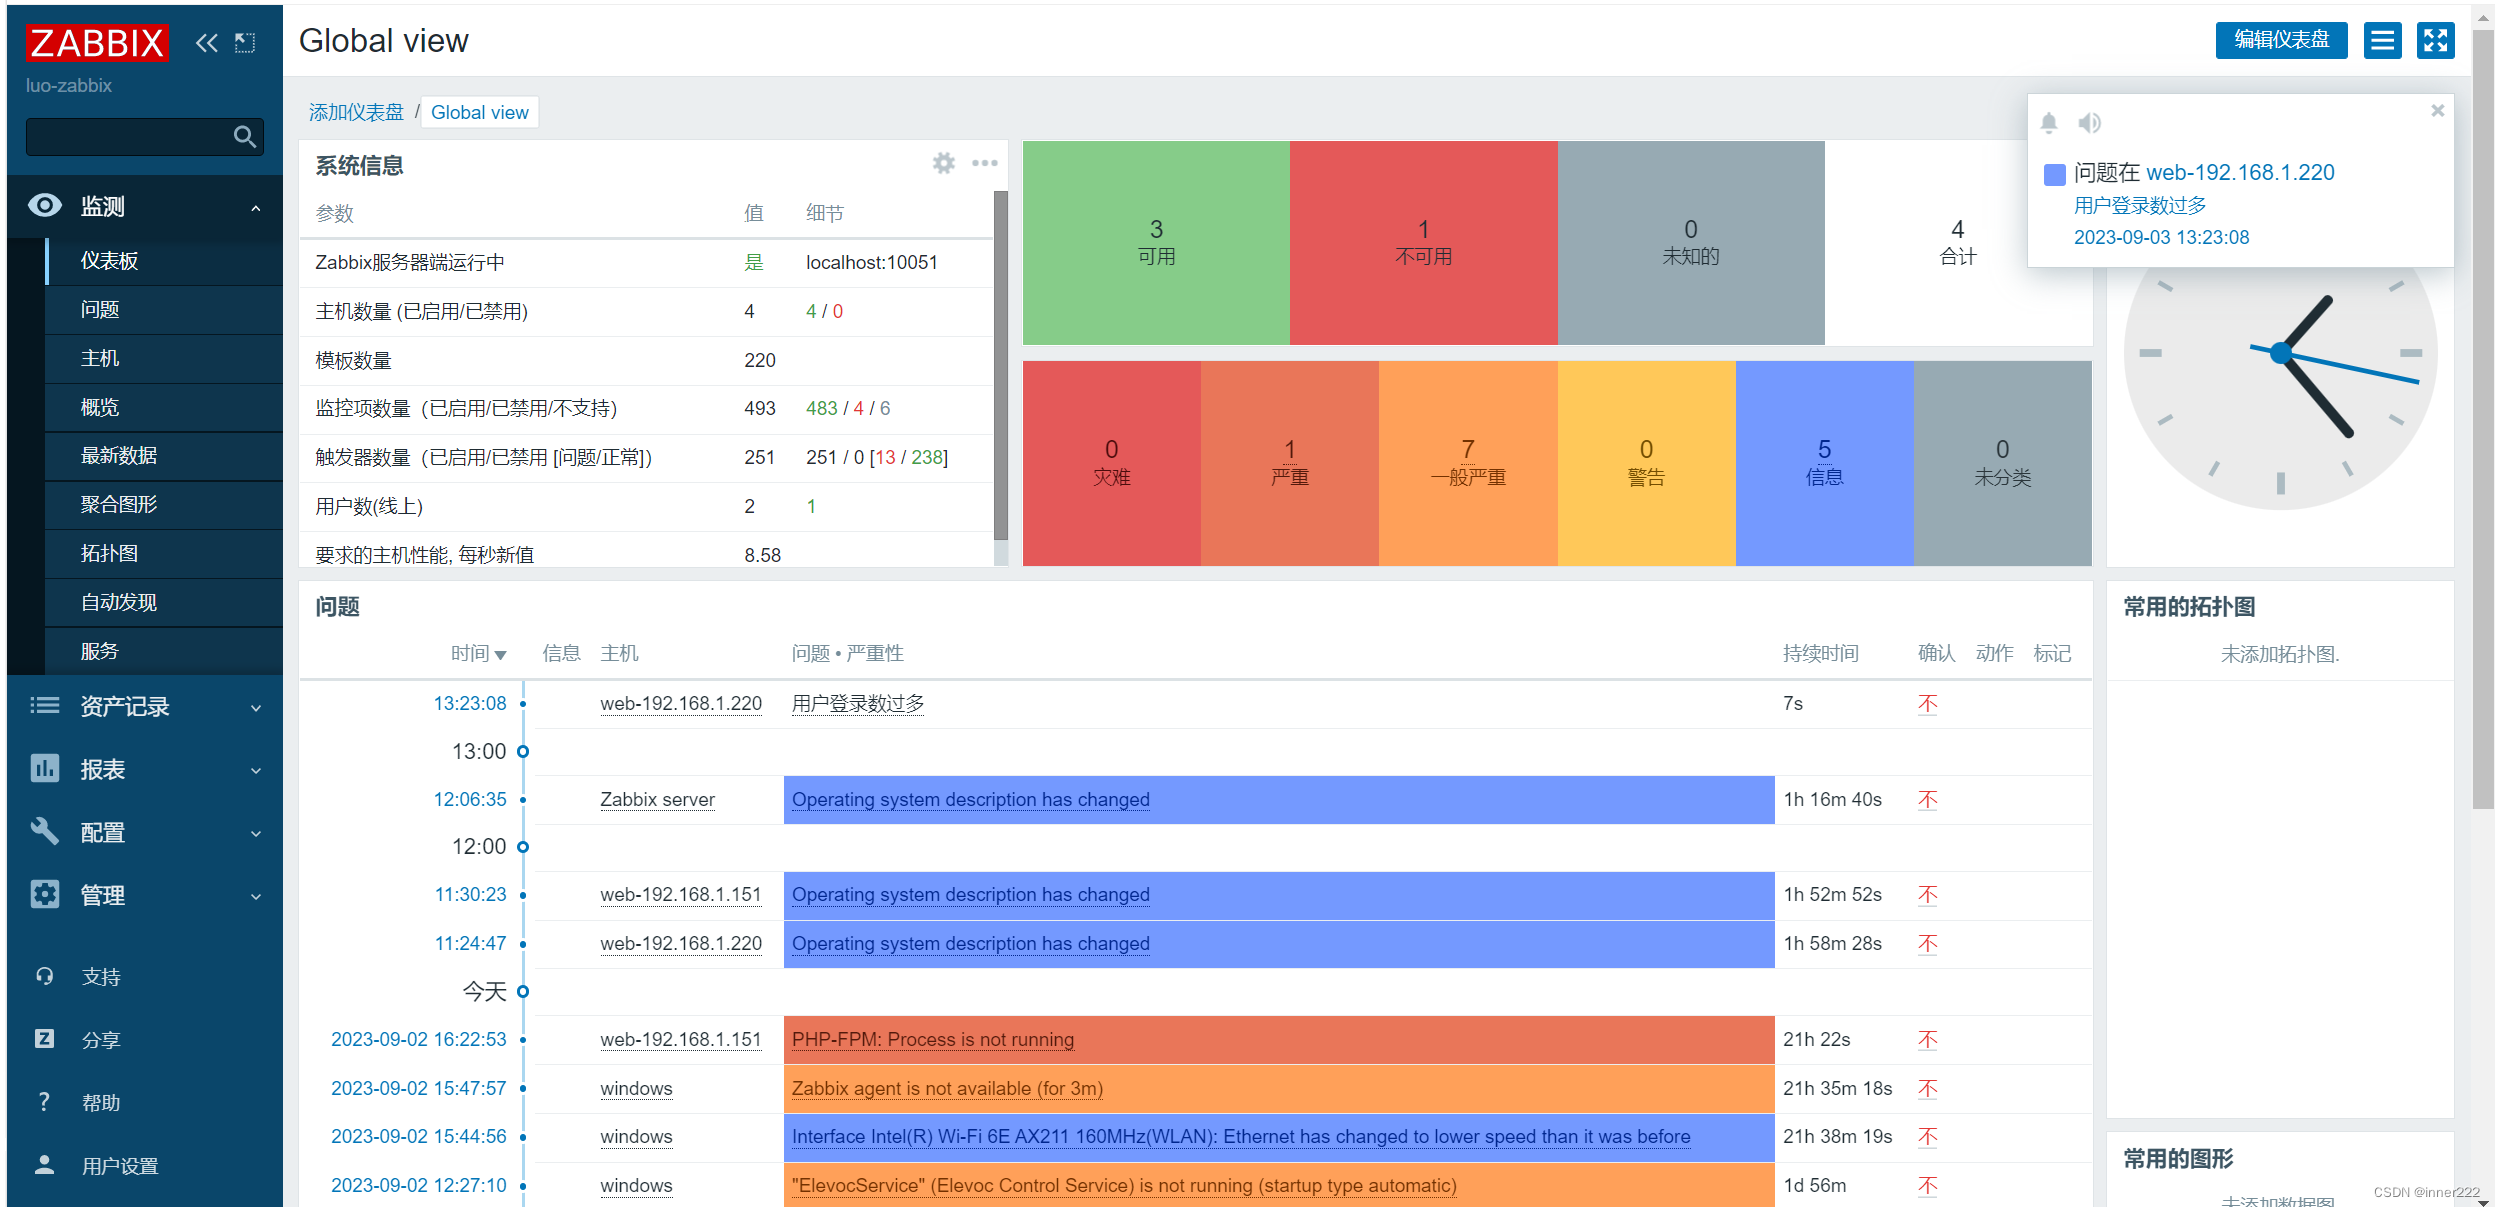Click the Support (支持) headset icon
Image resolution: width=2495 pixels, height=1207 pixels.
pyautogui.click(x=45, y=976)
